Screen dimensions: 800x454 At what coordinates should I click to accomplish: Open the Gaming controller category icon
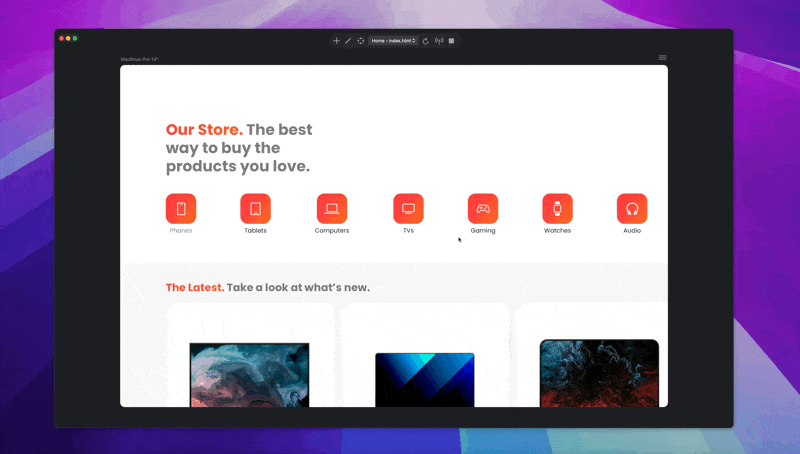click(483, 209)
